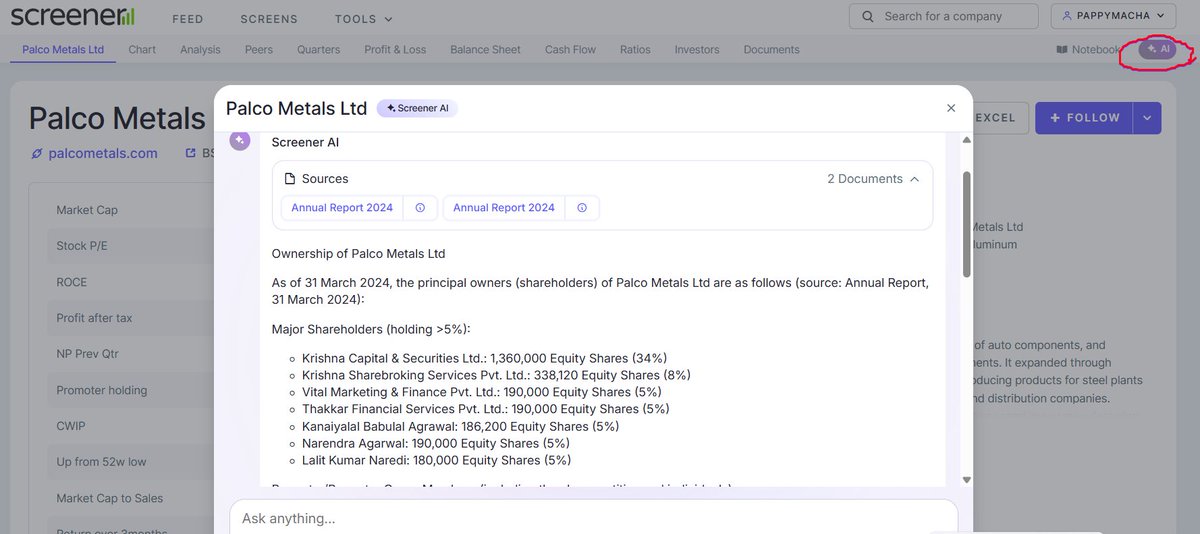Click the Palco Metals Ltd dialog title

tap(296, 108)
